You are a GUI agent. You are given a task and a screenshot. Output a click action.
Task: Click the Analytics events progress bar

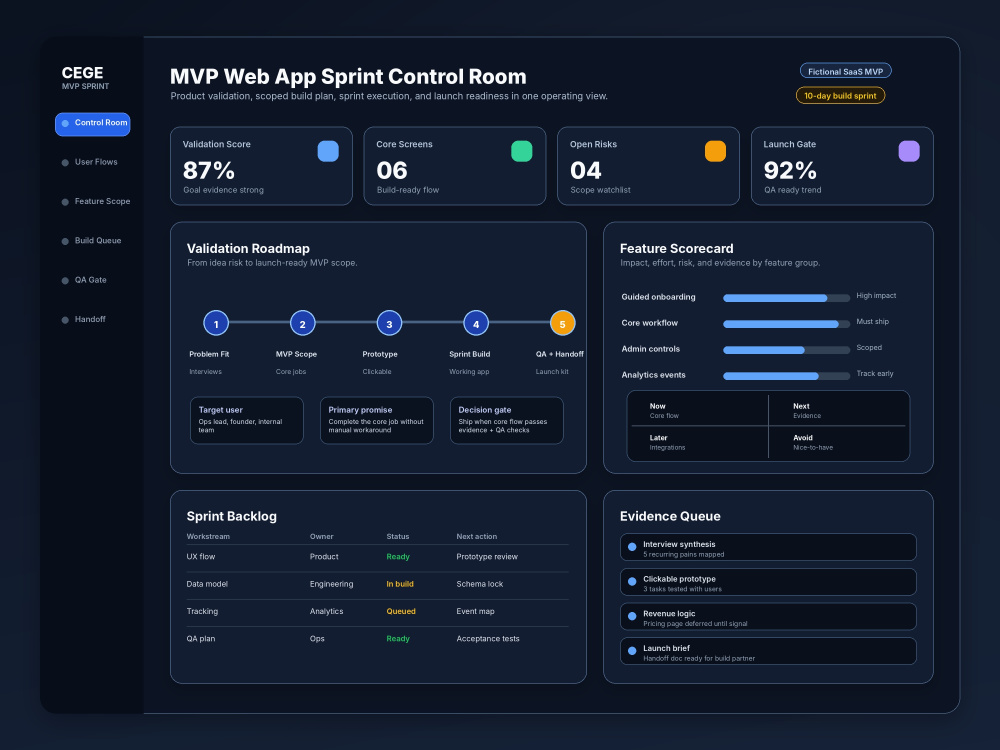click(786, 376)
